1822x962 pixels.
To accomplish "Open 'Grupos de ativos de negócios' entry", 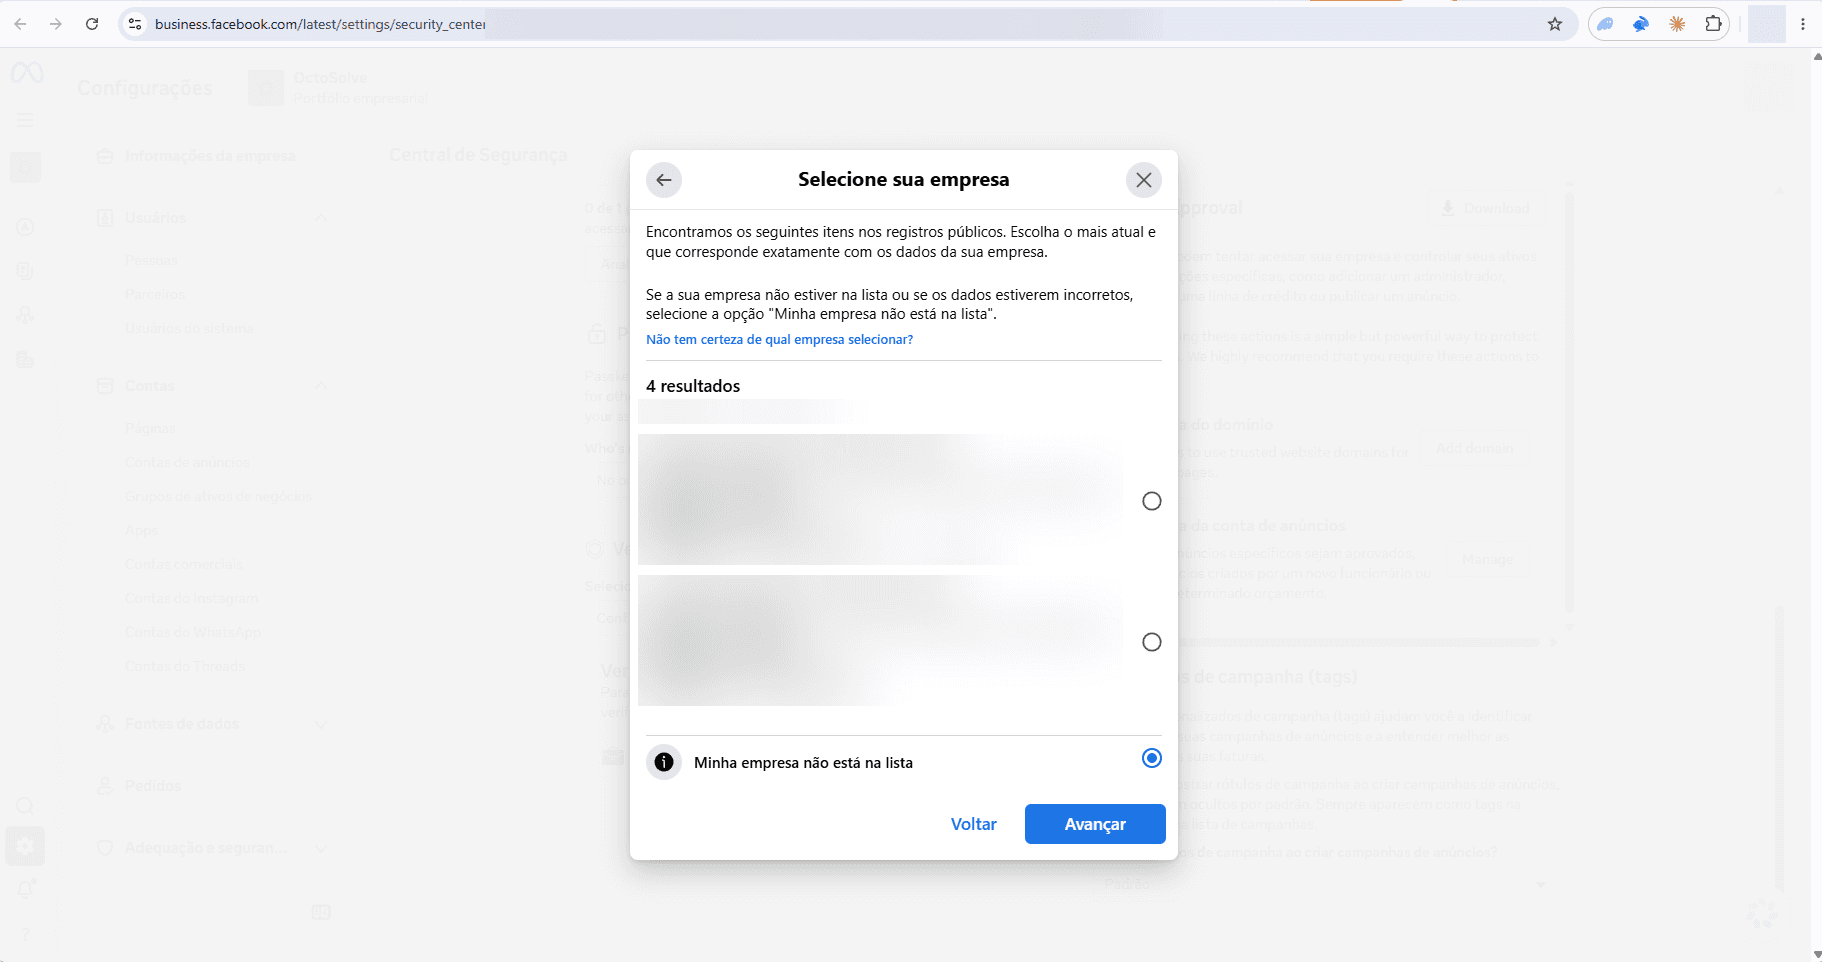I will (218, 496).
